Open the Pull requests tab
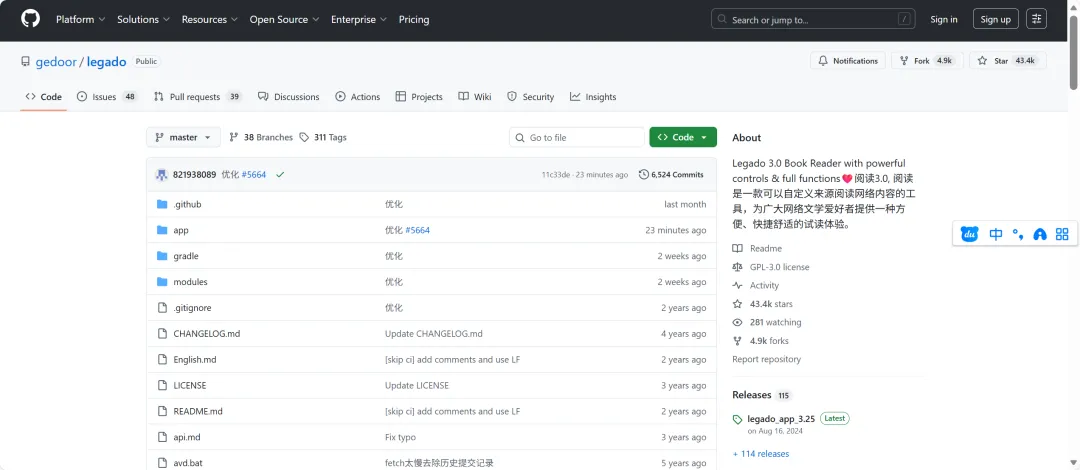The height and width of the screenshot is (470, 1080). 197,96
